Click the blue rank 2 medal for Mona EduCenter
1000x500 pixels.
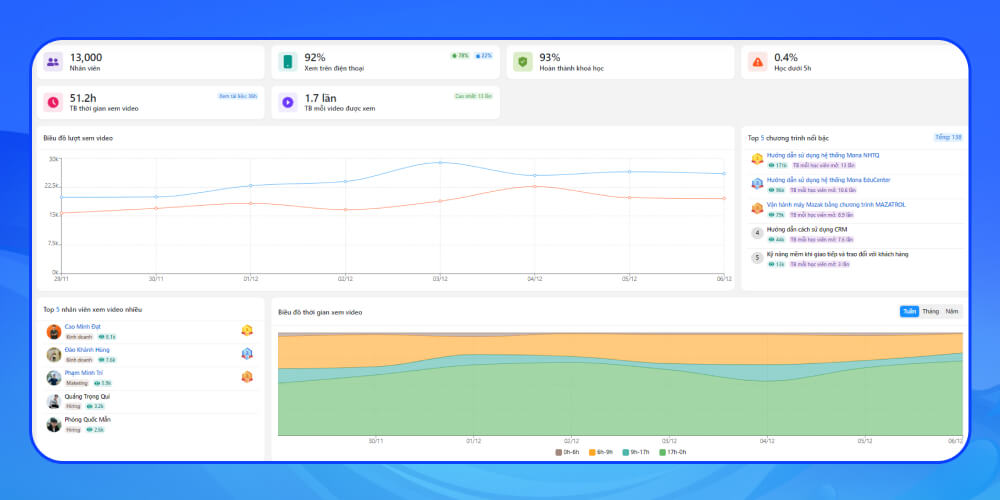click(757, 184)
